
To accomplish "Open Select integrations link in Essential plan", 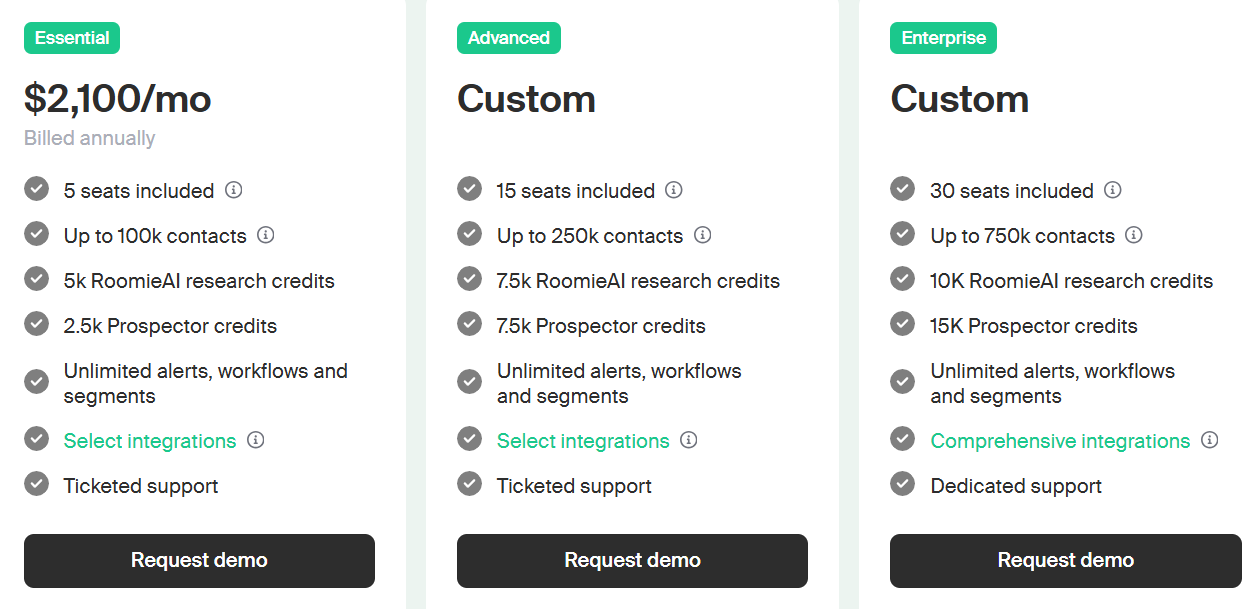I will 150,441.
